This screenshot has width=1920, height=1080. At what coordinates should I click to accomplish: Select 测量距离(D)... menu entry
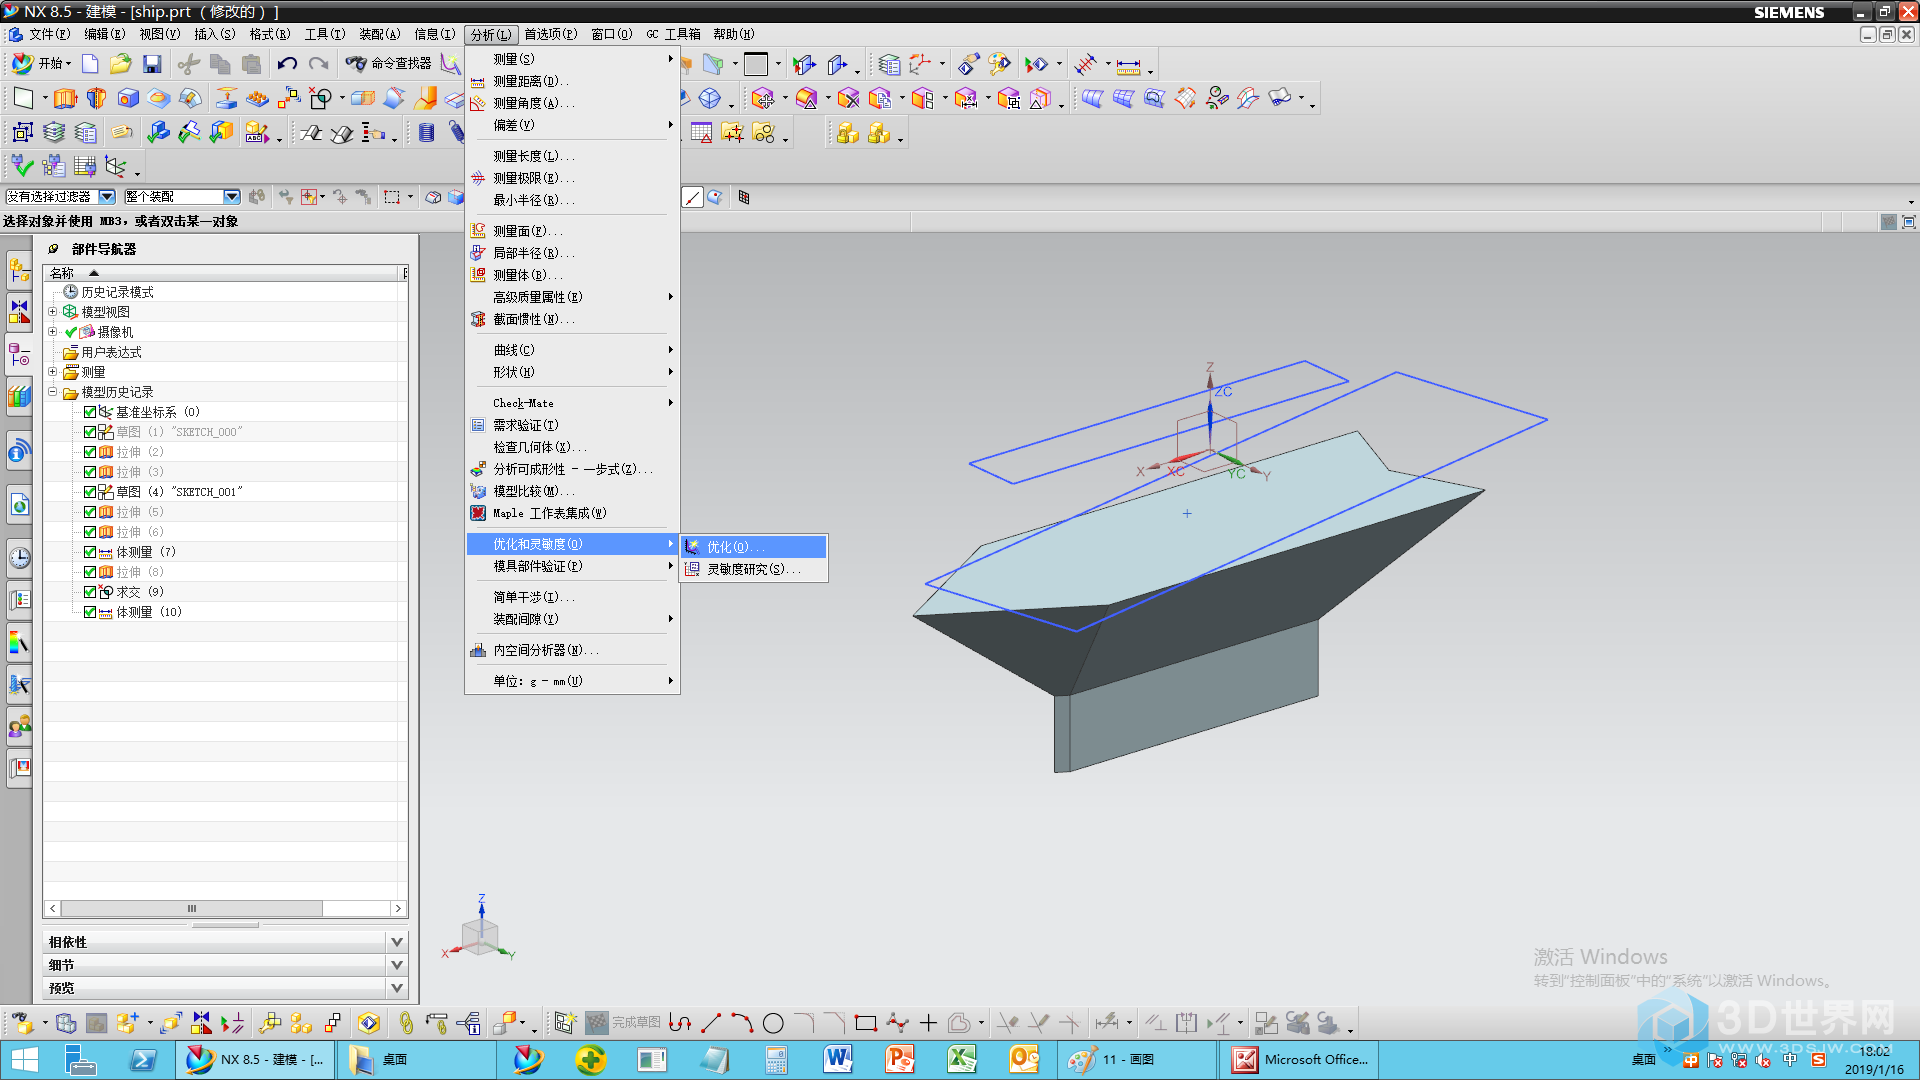572,82
